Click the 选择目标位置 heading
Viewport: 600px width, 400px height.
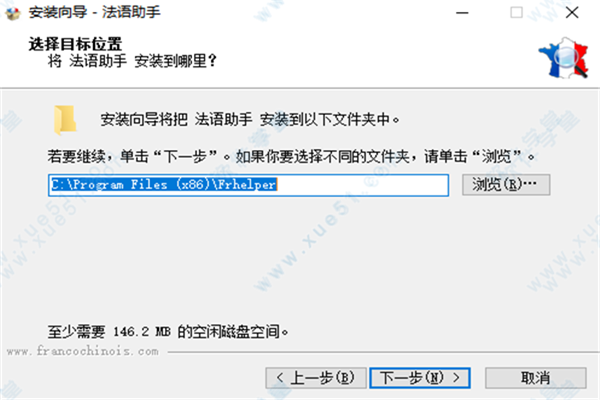75,44
